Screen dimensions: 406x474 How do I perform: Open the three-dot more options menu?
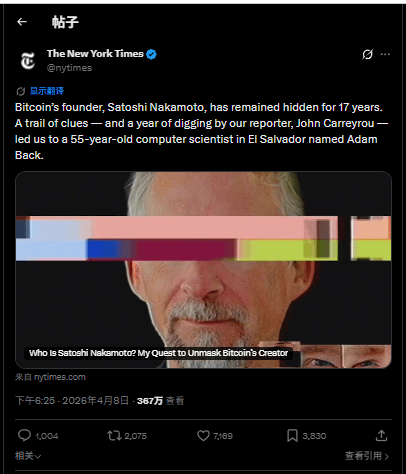pyautogui.click(x=385, y=54)
